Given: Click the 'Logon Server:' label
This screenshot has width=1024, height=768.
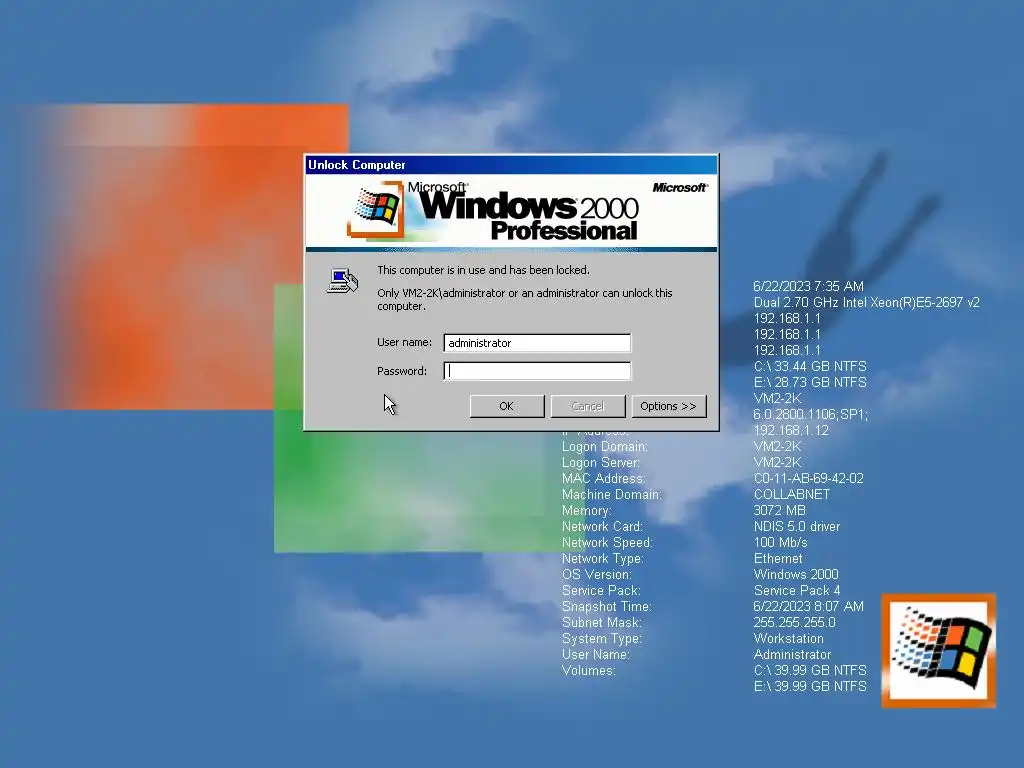Looking at the screenshot, I should [601, 462].
